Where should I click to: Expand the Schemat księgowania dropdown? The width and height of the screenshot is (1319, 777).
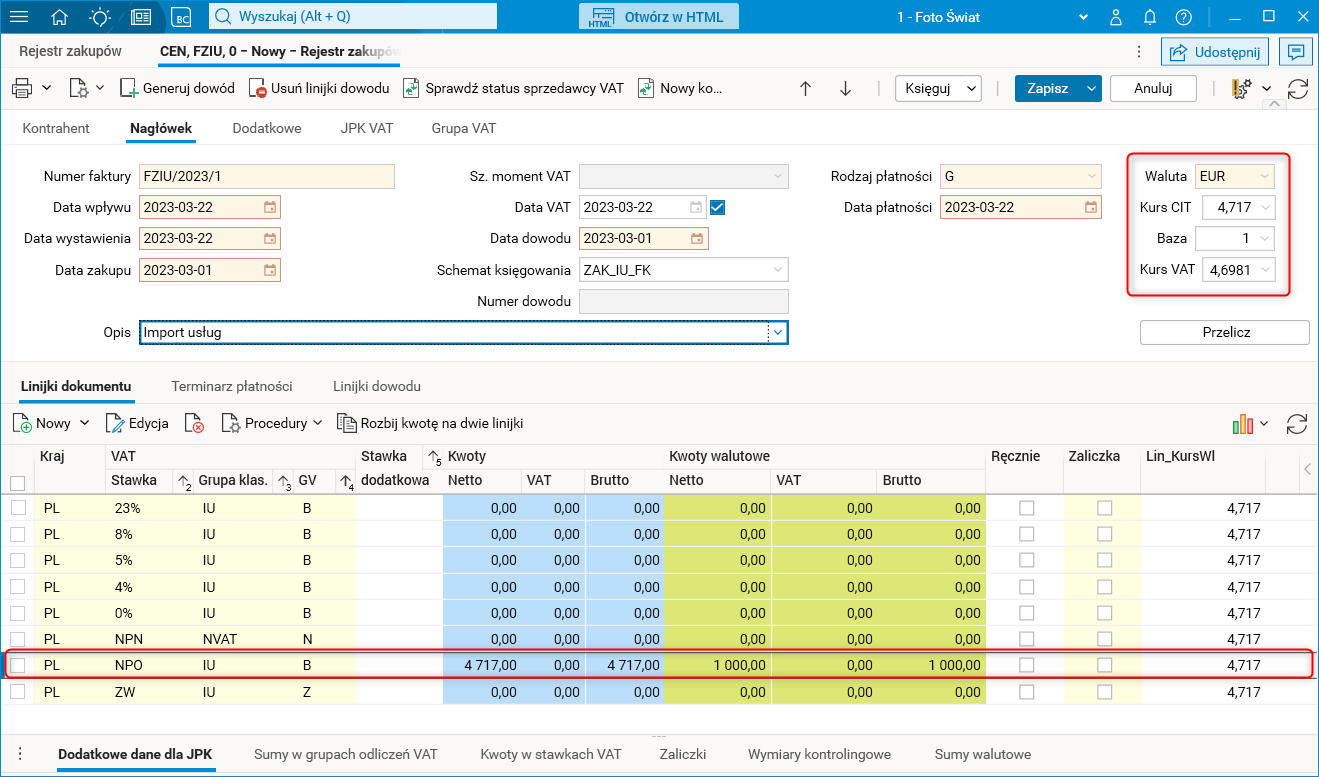tap(777, 270)
